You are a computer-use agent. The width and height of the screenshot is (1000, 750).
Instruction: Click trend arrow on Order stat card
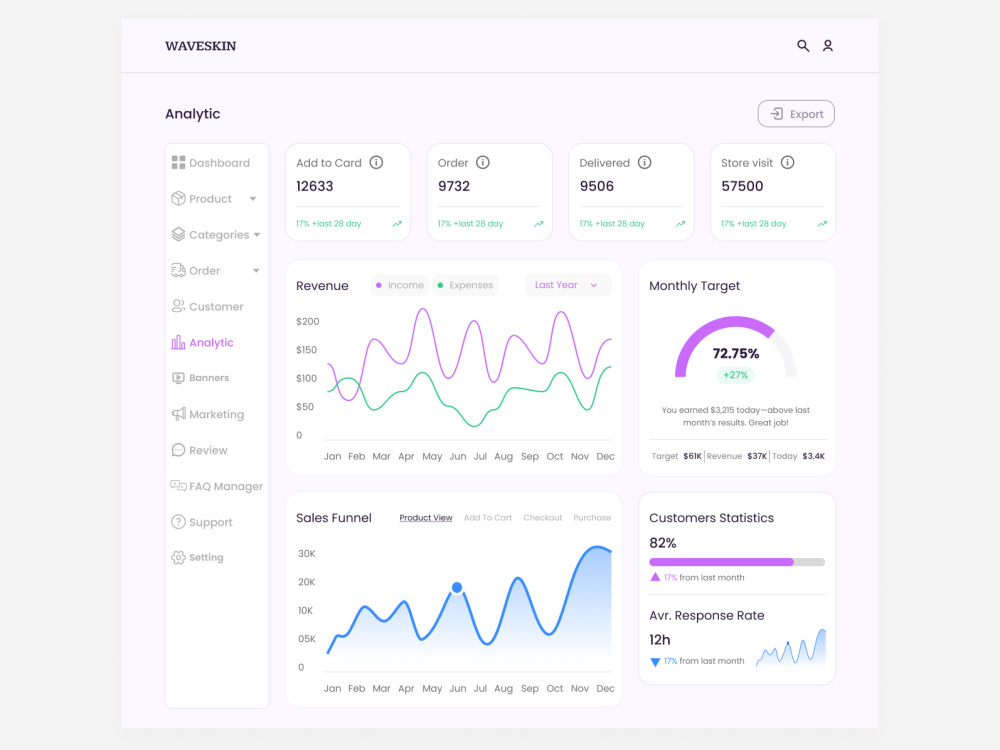point(538,224)
